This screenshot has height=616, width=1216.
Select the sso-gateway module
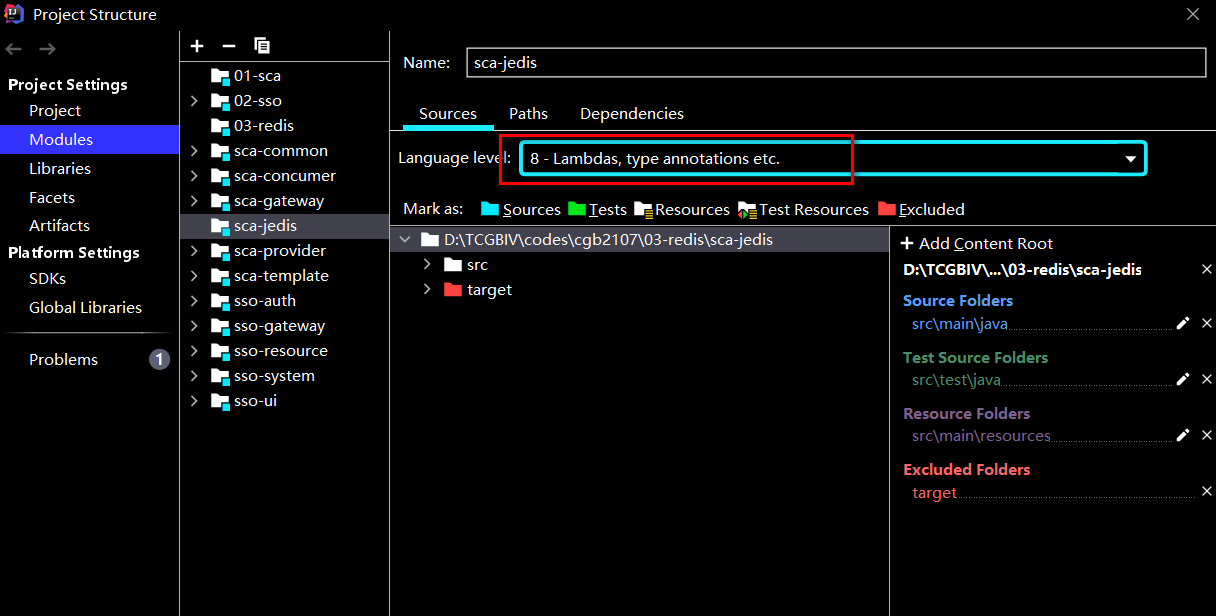tap(279, 326)
